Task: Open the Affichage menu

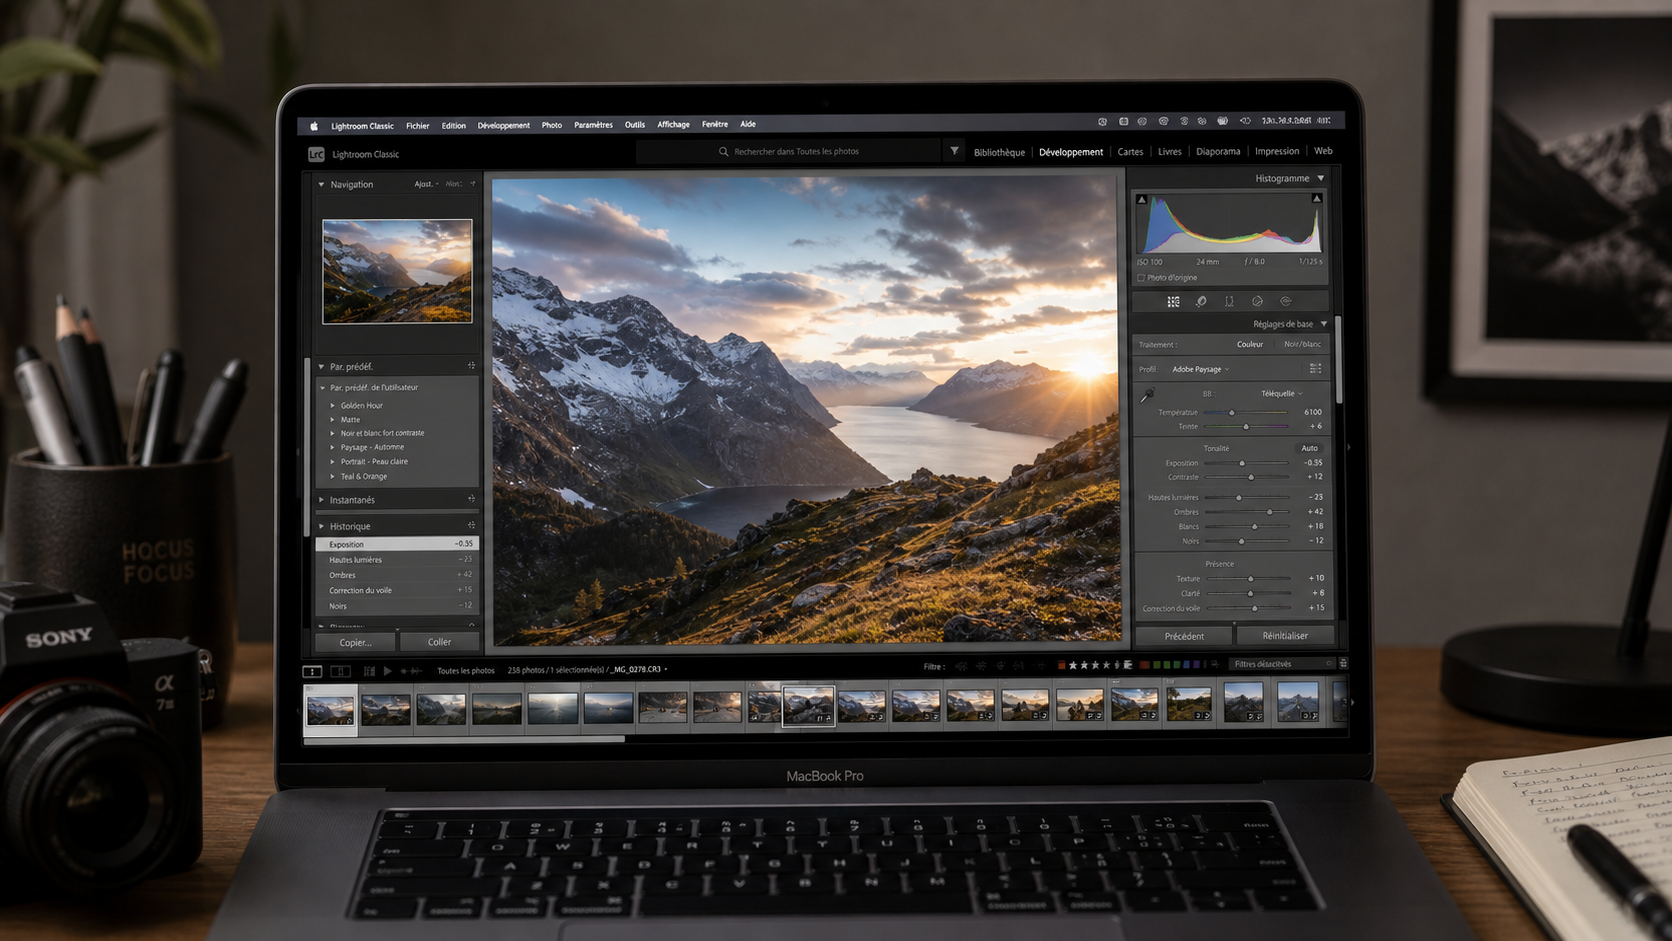Action: pyautogui.click(x=673, y=125)
